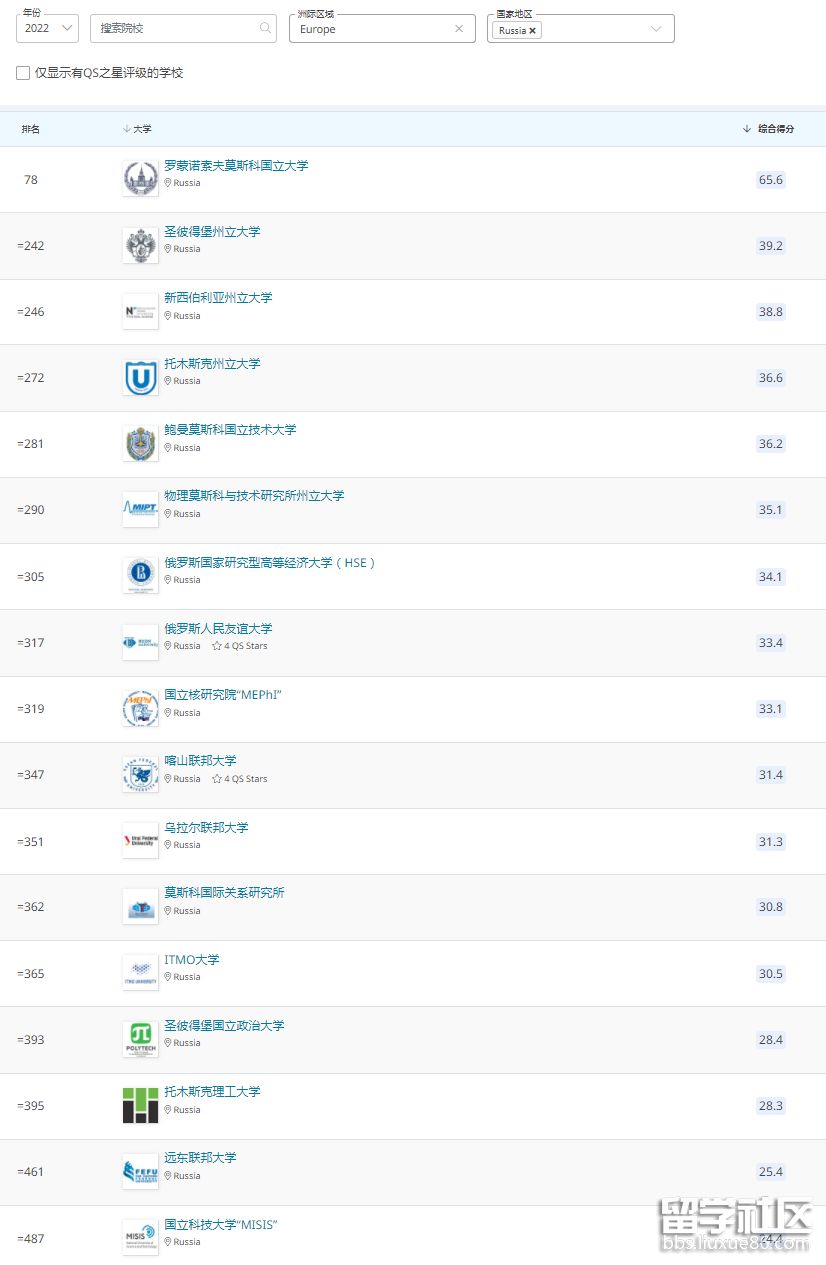The image size is (826, 1265).
Task: Click the MIPT logo icon
Action: coord(140,510)
